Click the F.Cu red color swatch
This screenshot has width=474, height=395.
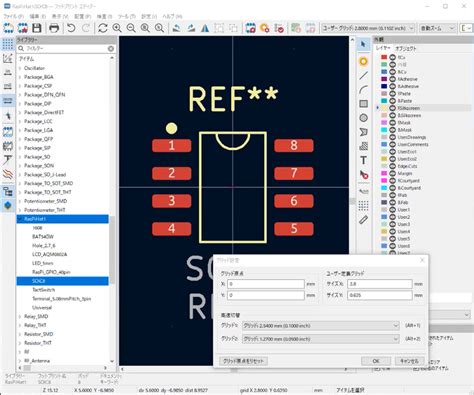coord(384,57)
